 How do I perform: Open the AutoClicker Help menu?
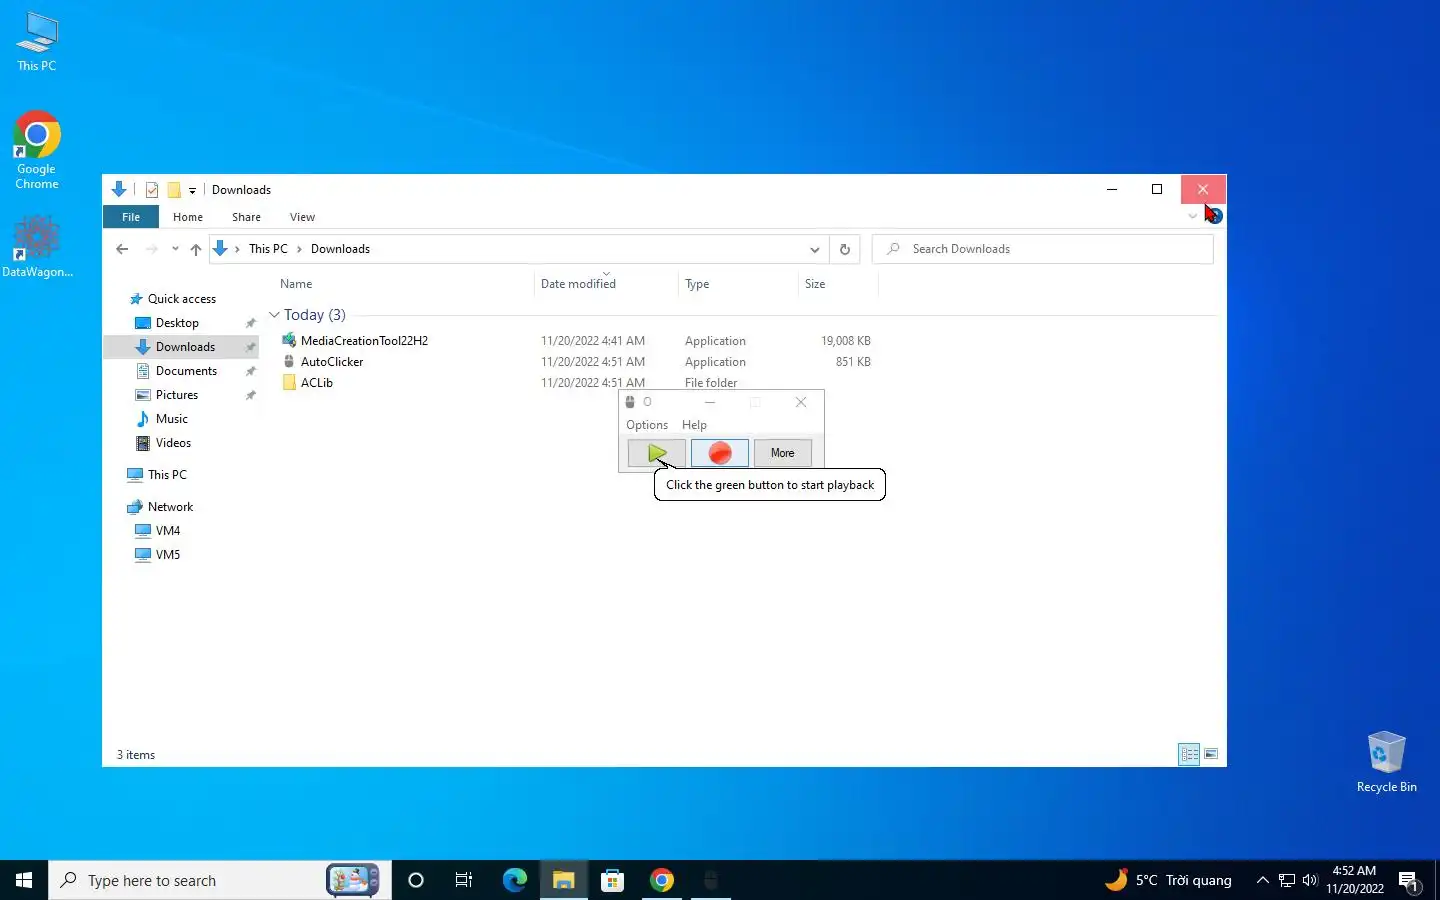click(694, 425)
